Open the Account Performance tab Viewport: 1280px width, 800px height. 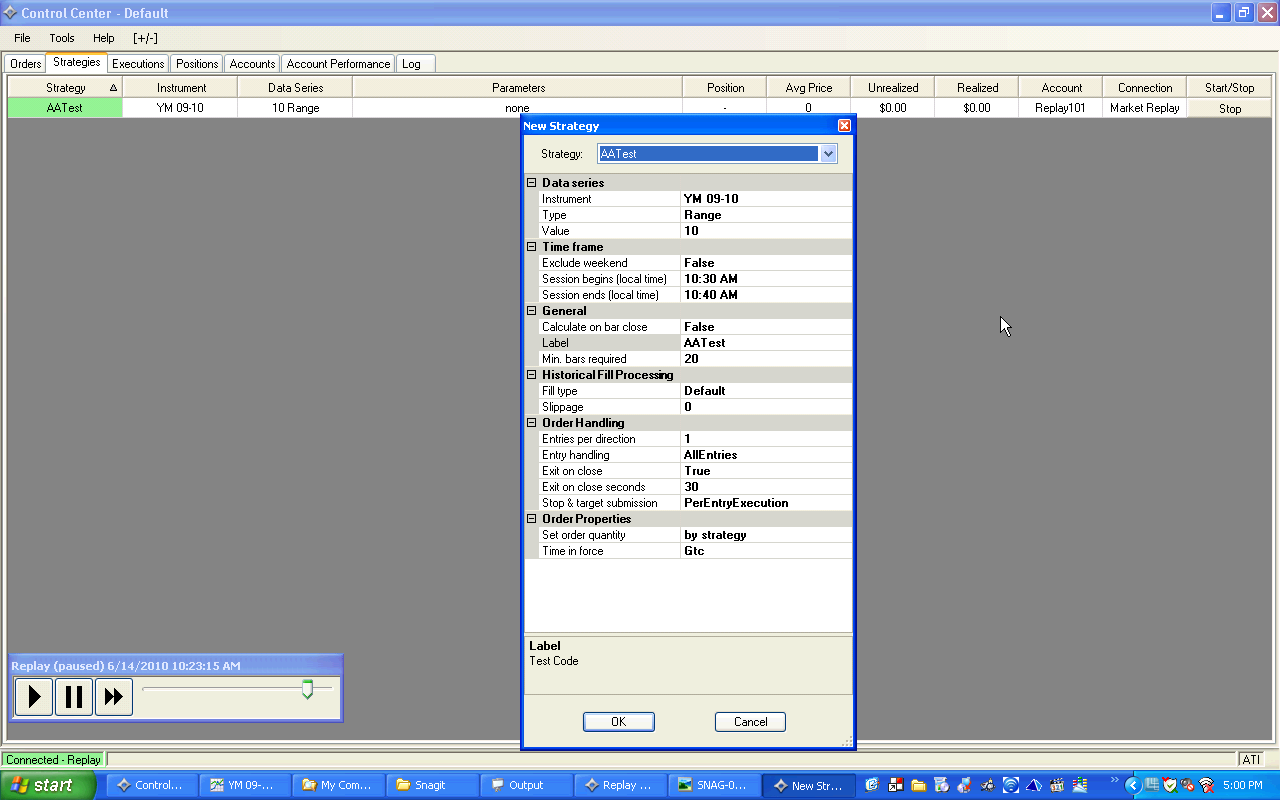(x=338, y=64)
